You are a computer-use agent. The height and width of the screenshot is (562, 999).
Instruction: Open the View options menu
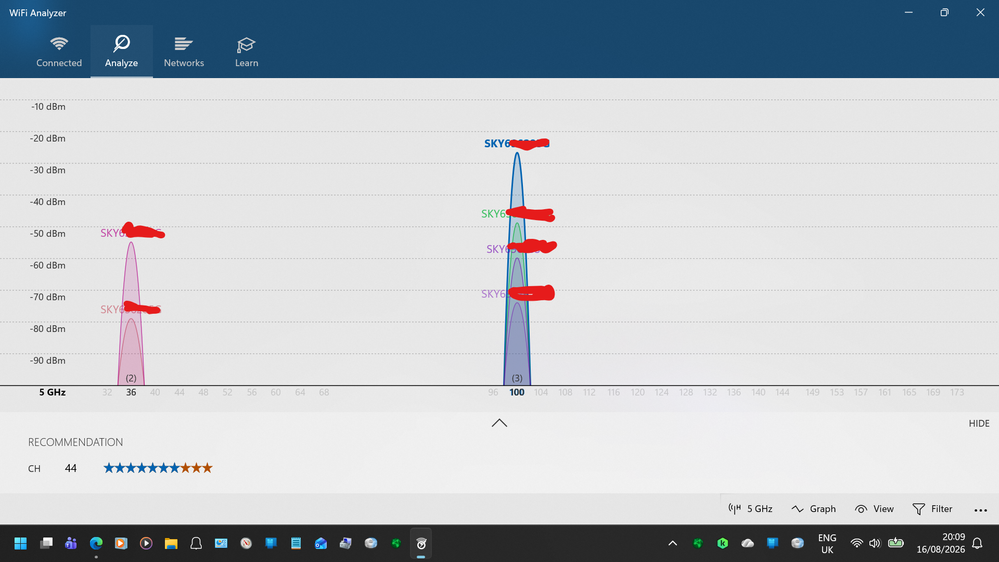[x=874, y=508]
